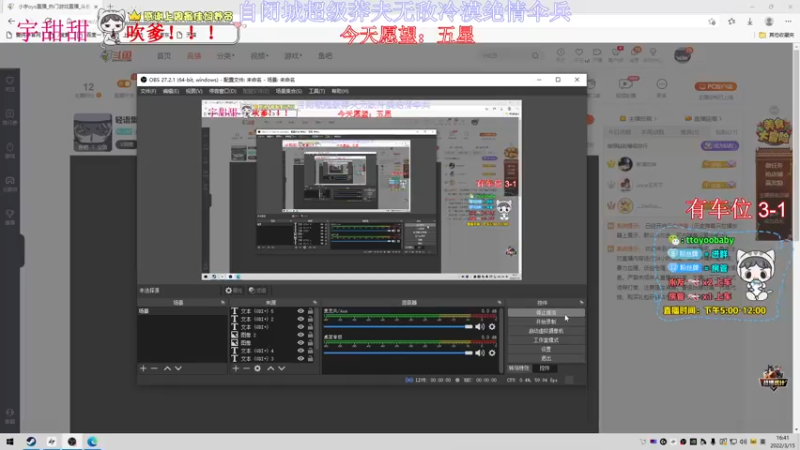The width and height of the screenshot is (800, 450).
Task: Open 麦克风/Aux audio settings gear
Action: click(492, 327)
